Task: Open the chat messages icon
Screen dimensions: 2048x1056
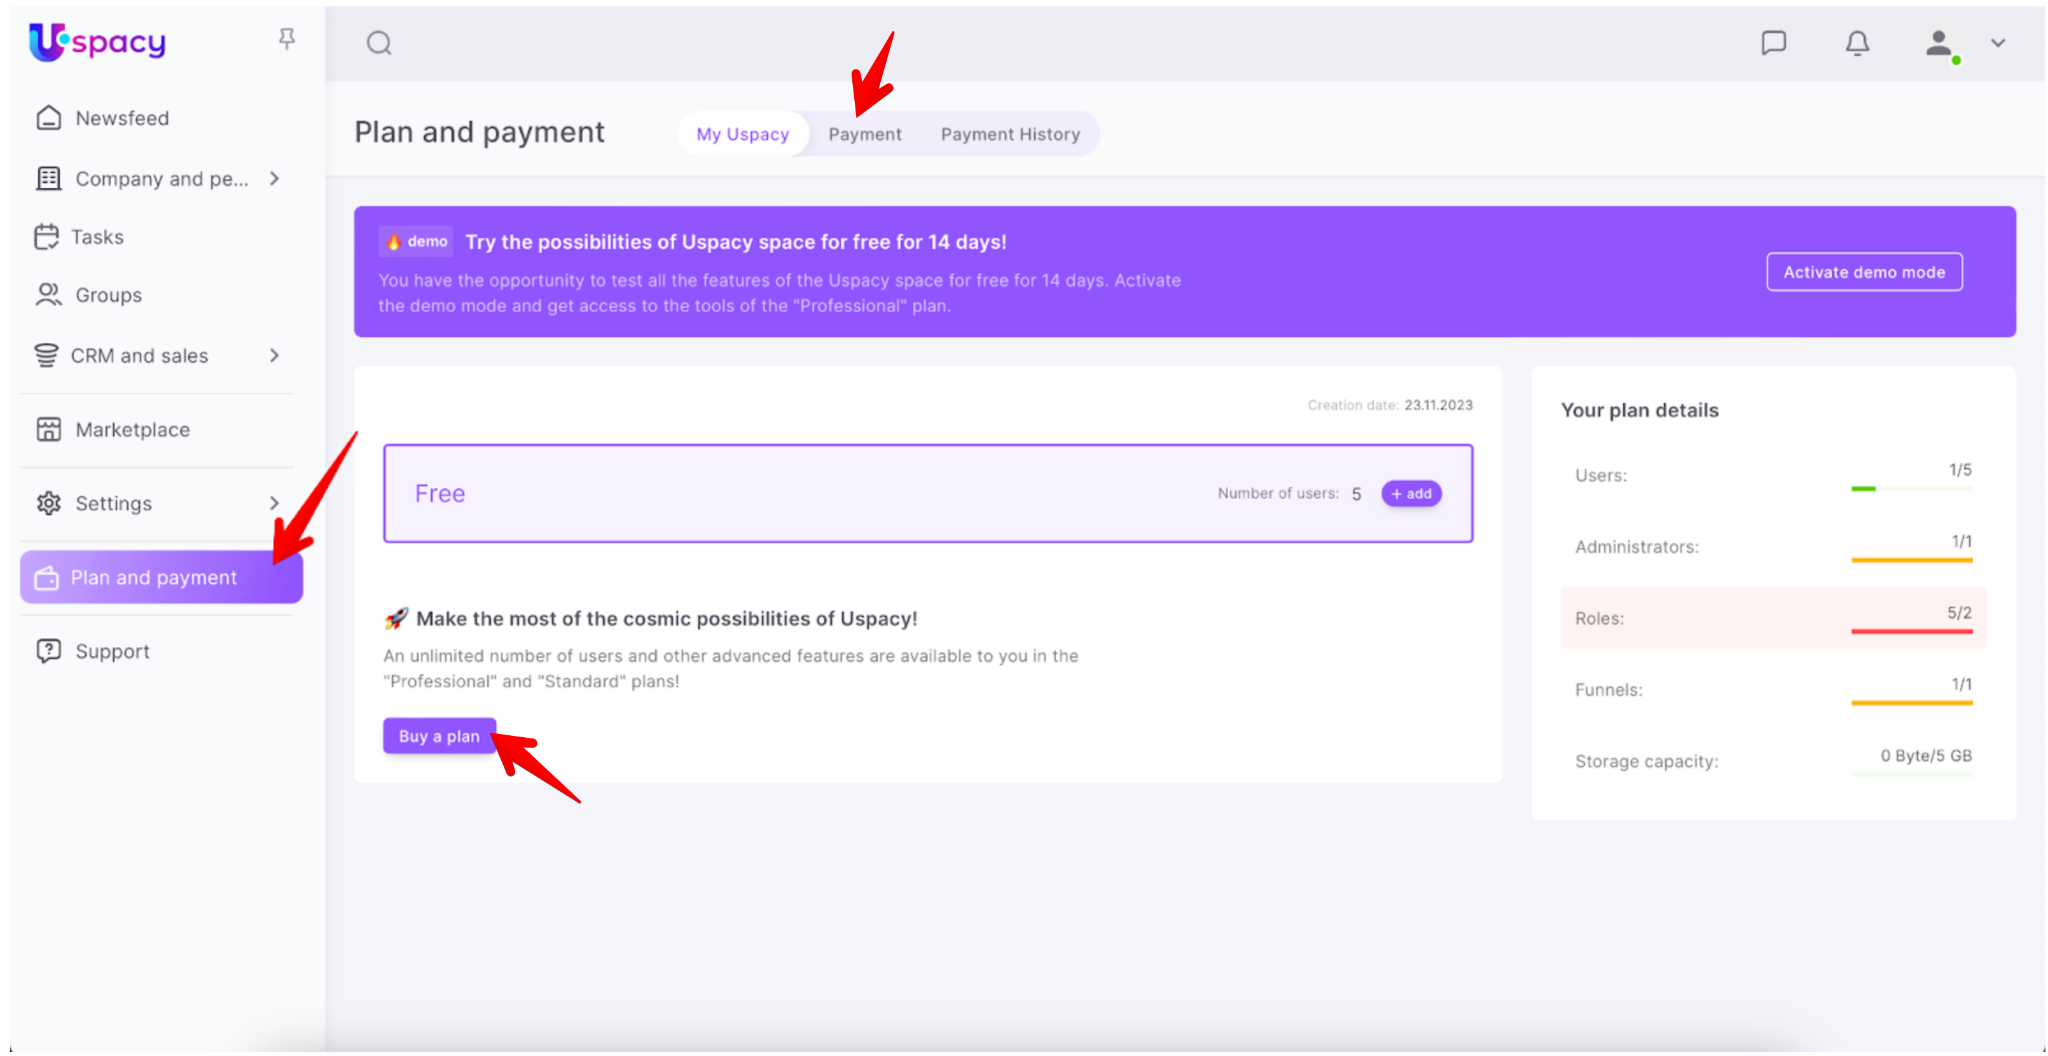Action: pos(1773,43)
